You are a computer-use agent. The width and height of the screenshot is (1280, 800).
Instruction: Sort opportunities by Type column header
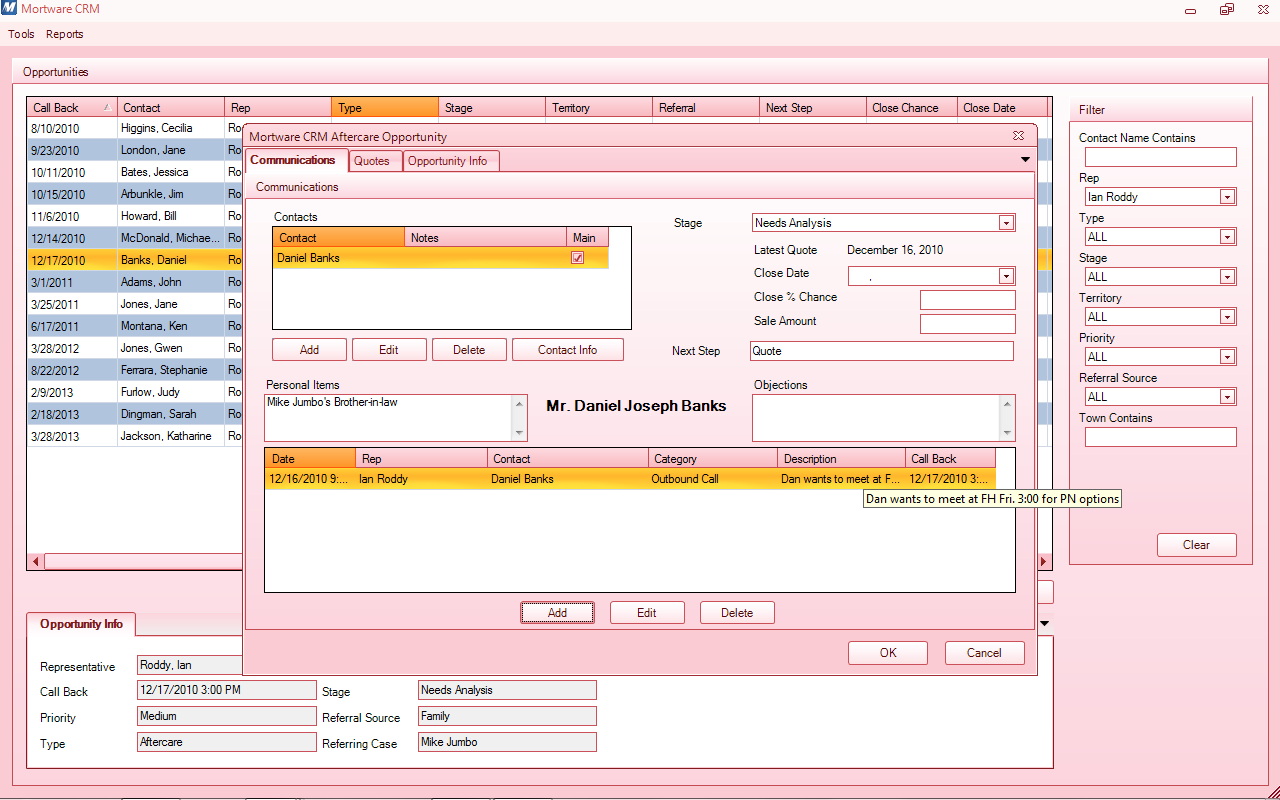point(385,108)
